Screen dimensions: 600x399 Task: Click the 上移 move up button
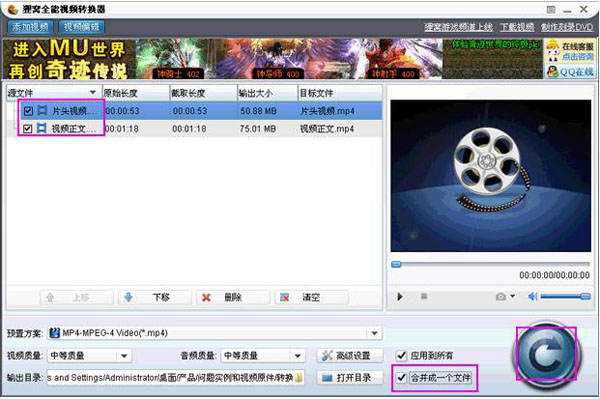pos(77,297)
